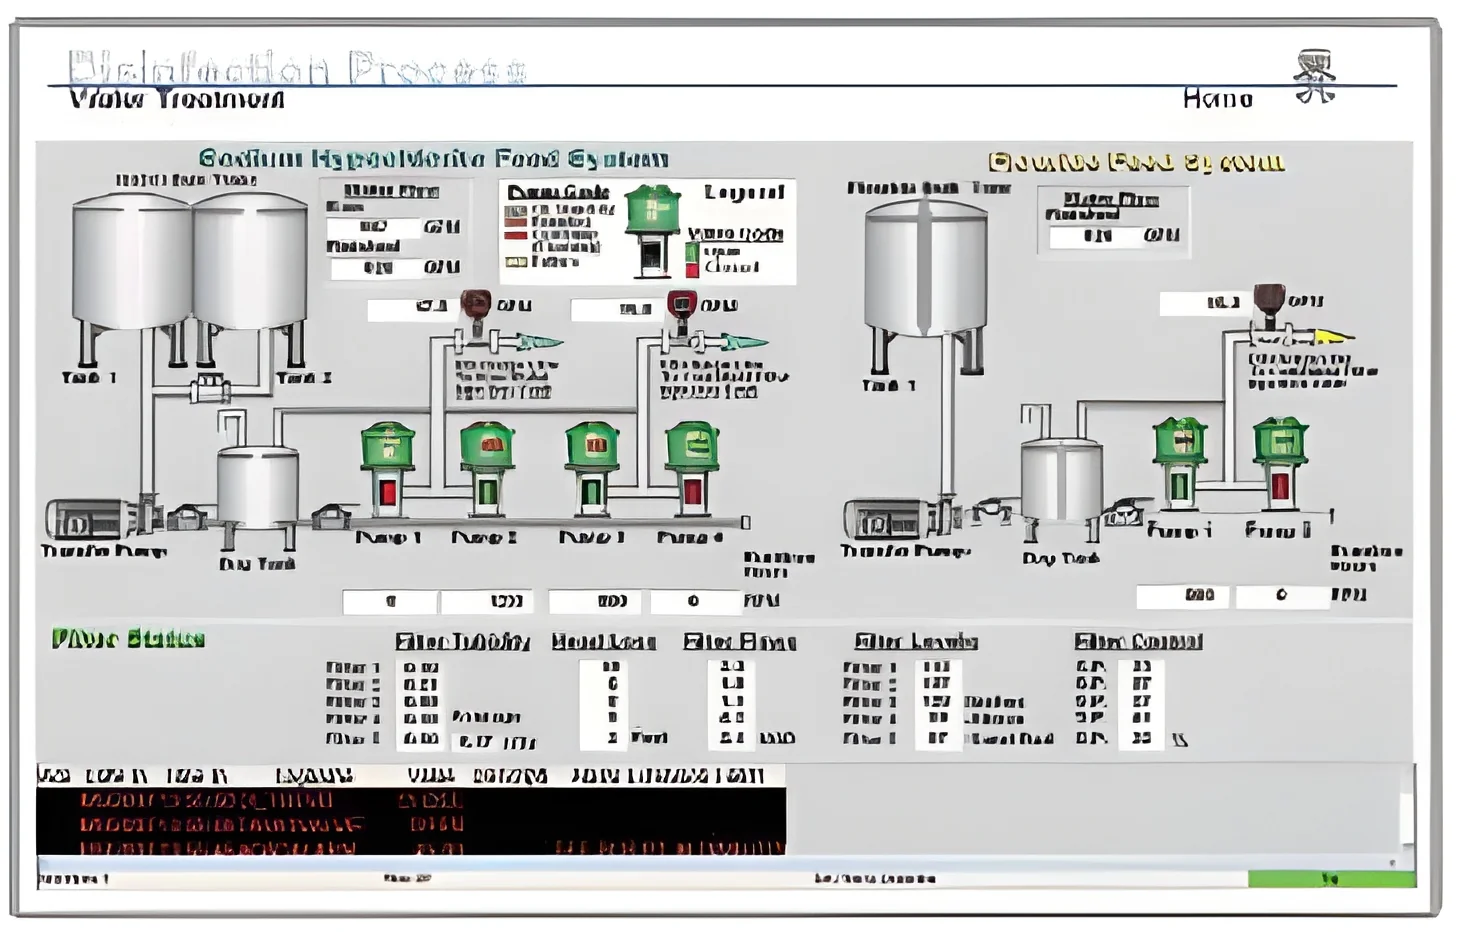1464x932 pixels.
Task: Click Filter 1 level value
Action: [x=936, y=667]
